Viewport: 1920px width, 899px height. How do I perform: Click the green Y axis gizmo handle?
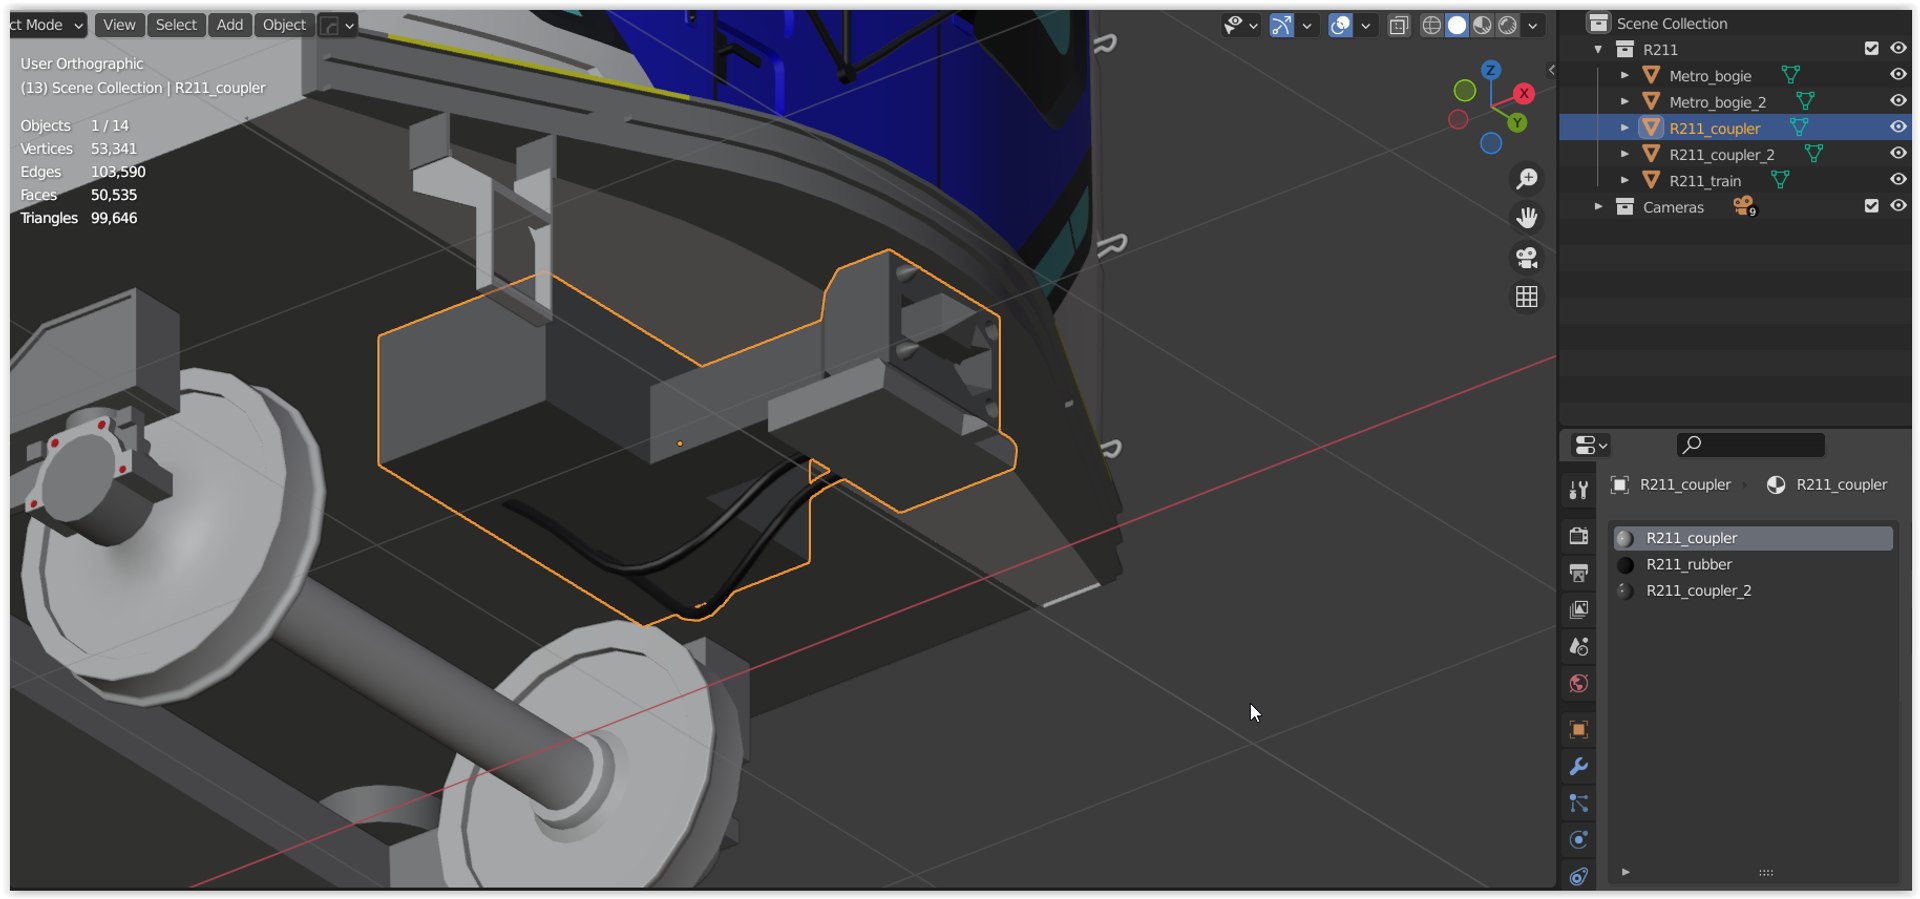click(x=1517, y=122)
